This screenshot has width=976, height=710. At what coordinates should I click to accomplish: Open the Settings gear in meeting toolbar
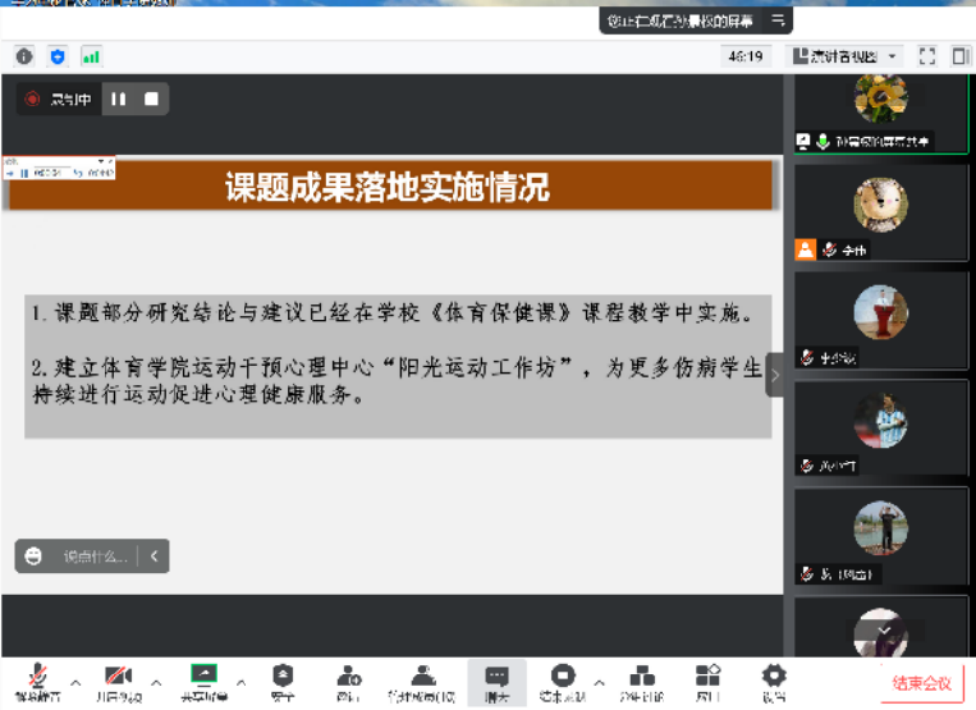[774, 681]
